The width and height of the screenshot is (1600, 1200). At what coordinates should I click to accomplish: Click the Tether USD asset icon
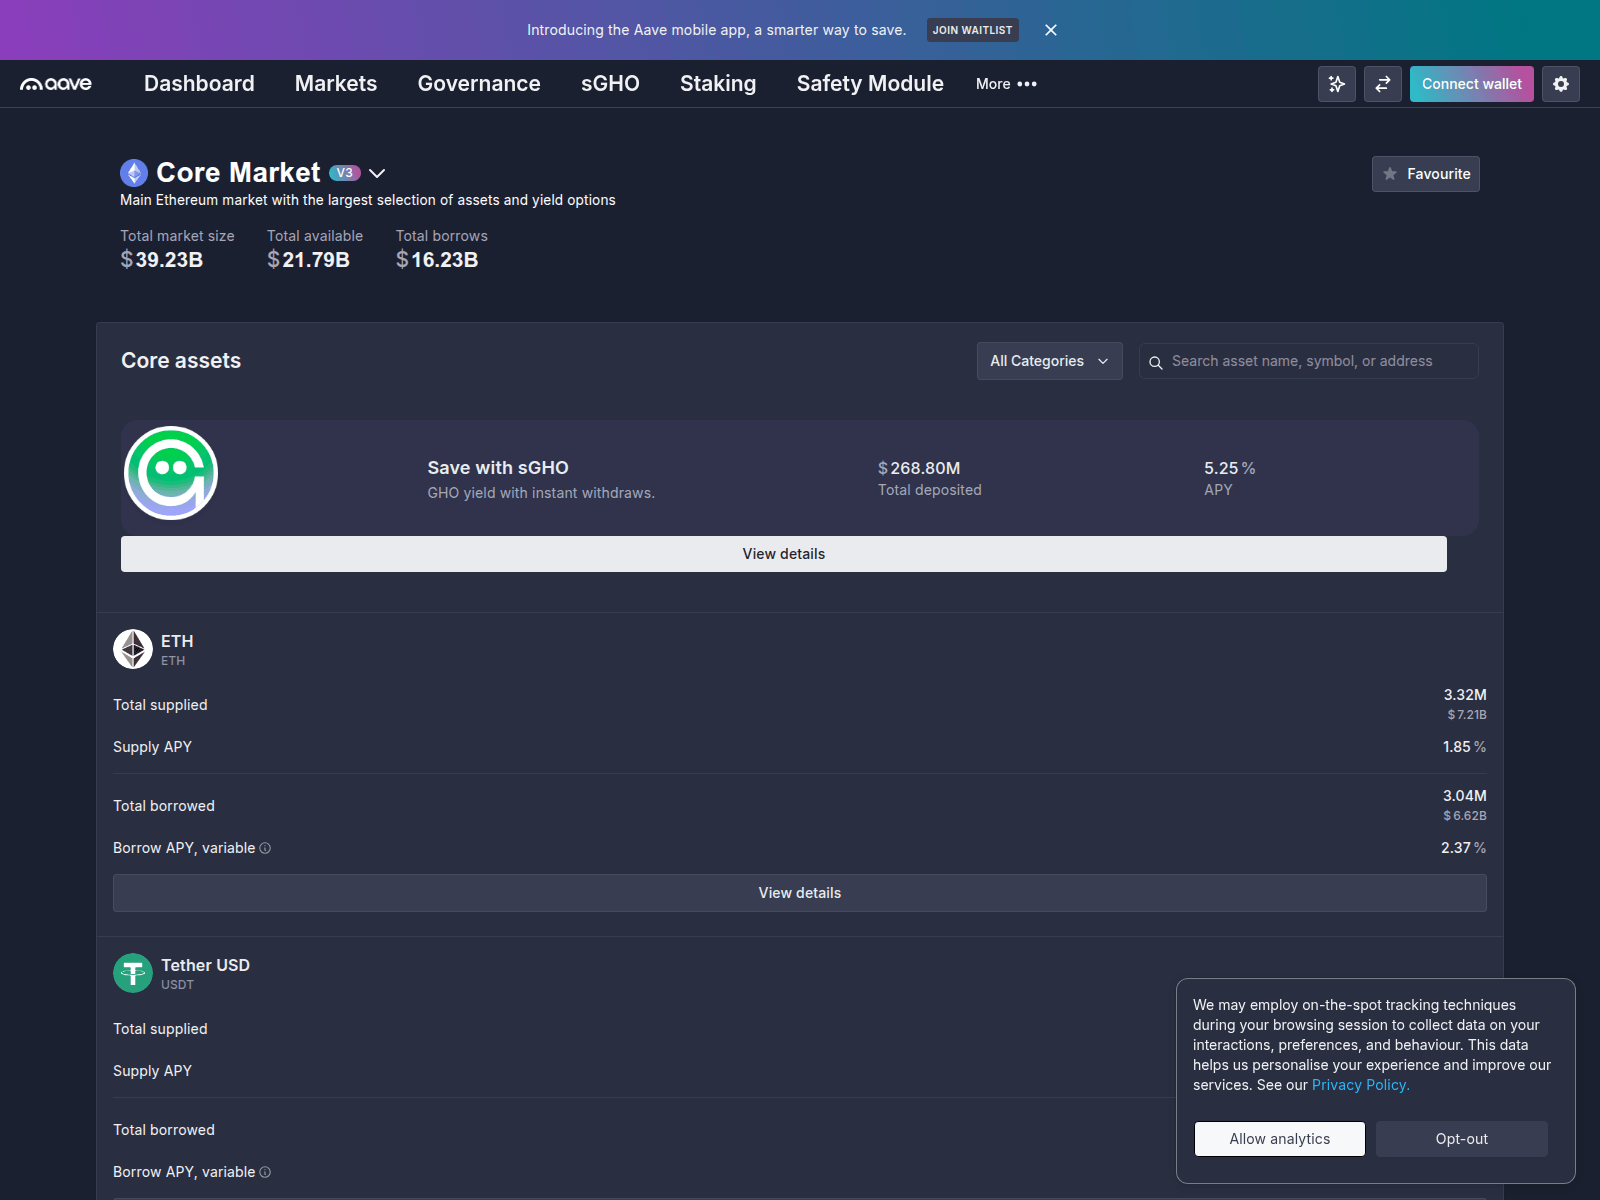click(133, 973)
